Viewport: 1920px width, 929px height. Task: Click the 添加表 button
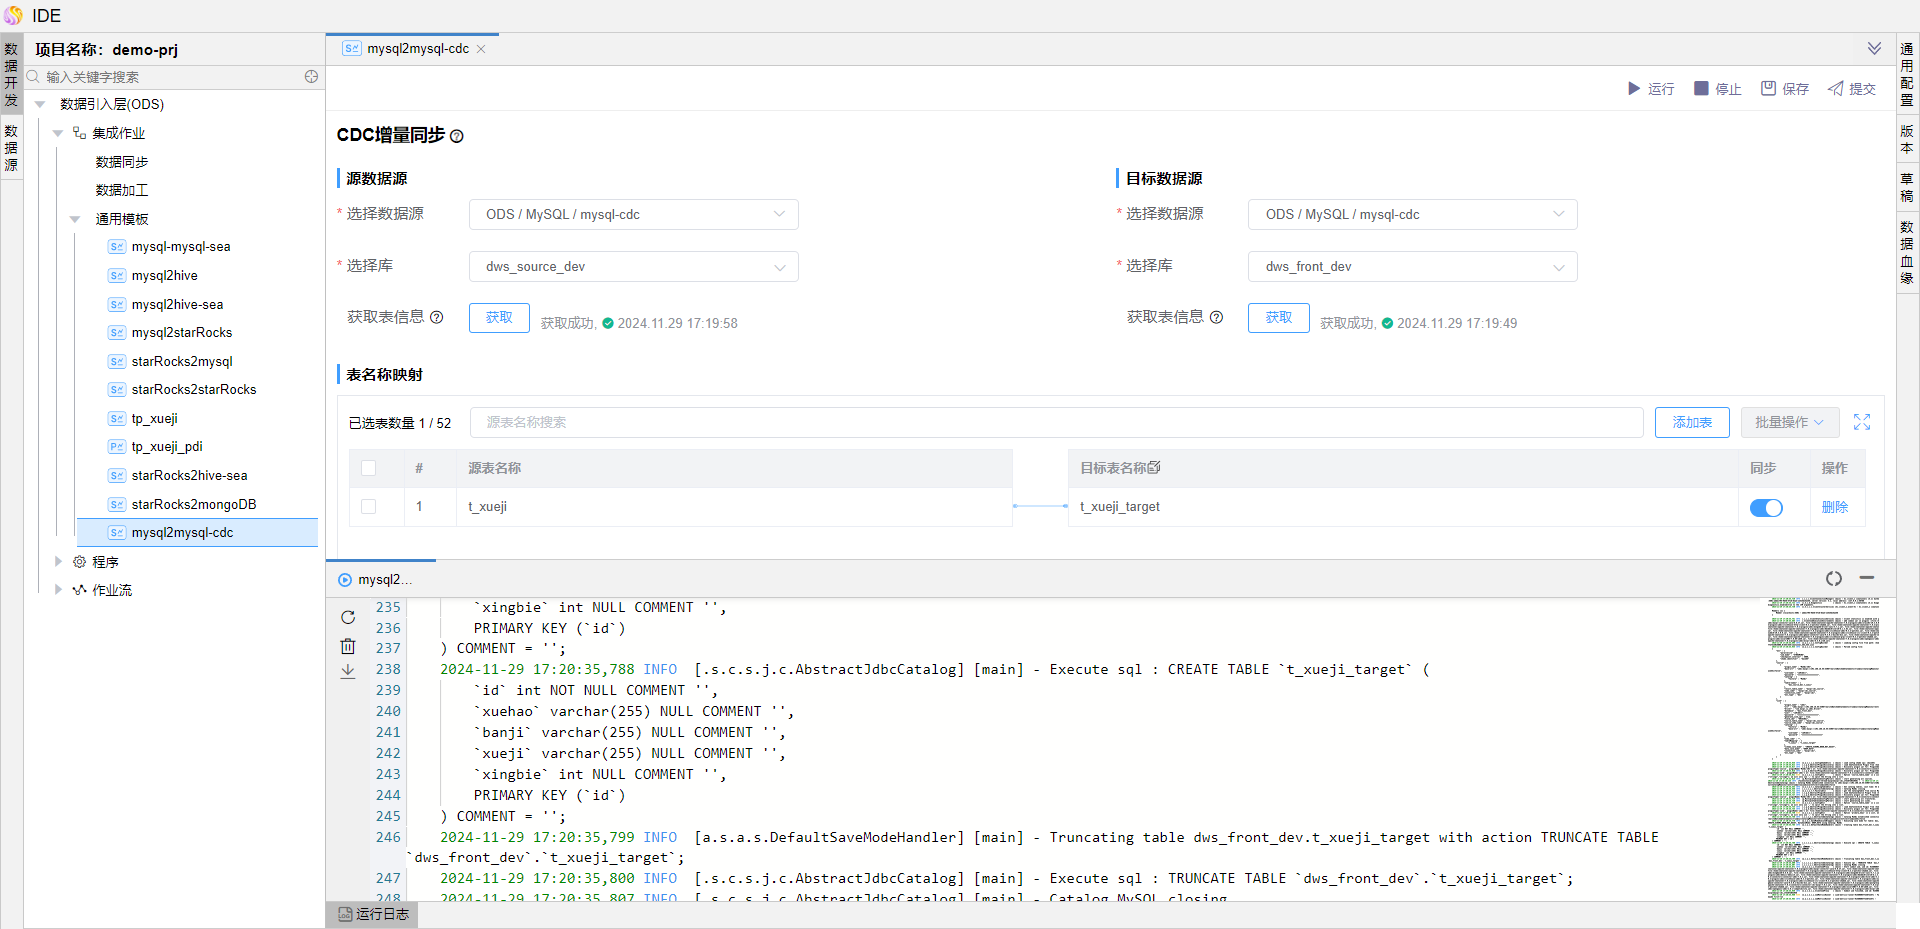(1692, 422)
